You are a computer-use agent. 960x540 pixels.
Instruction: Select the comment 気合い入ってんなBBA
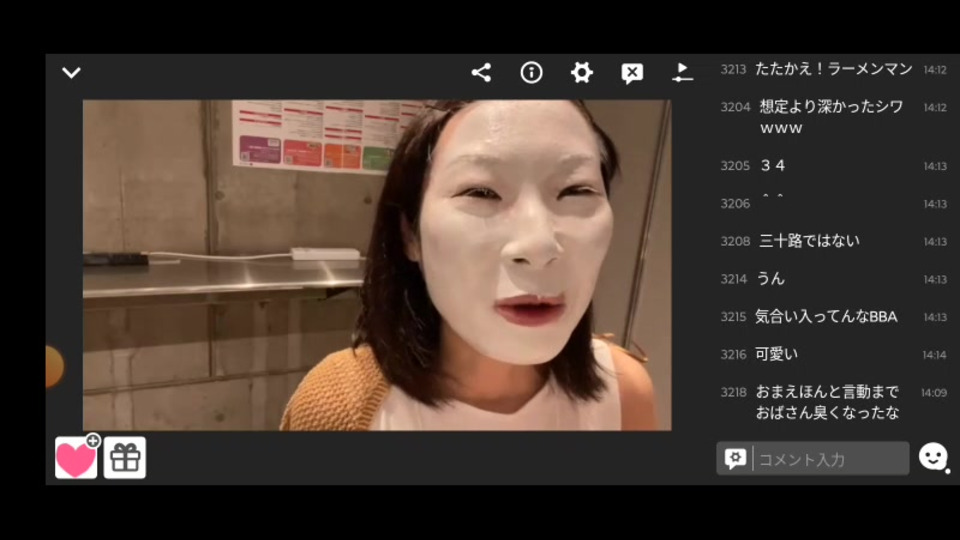tap(826, 317)
